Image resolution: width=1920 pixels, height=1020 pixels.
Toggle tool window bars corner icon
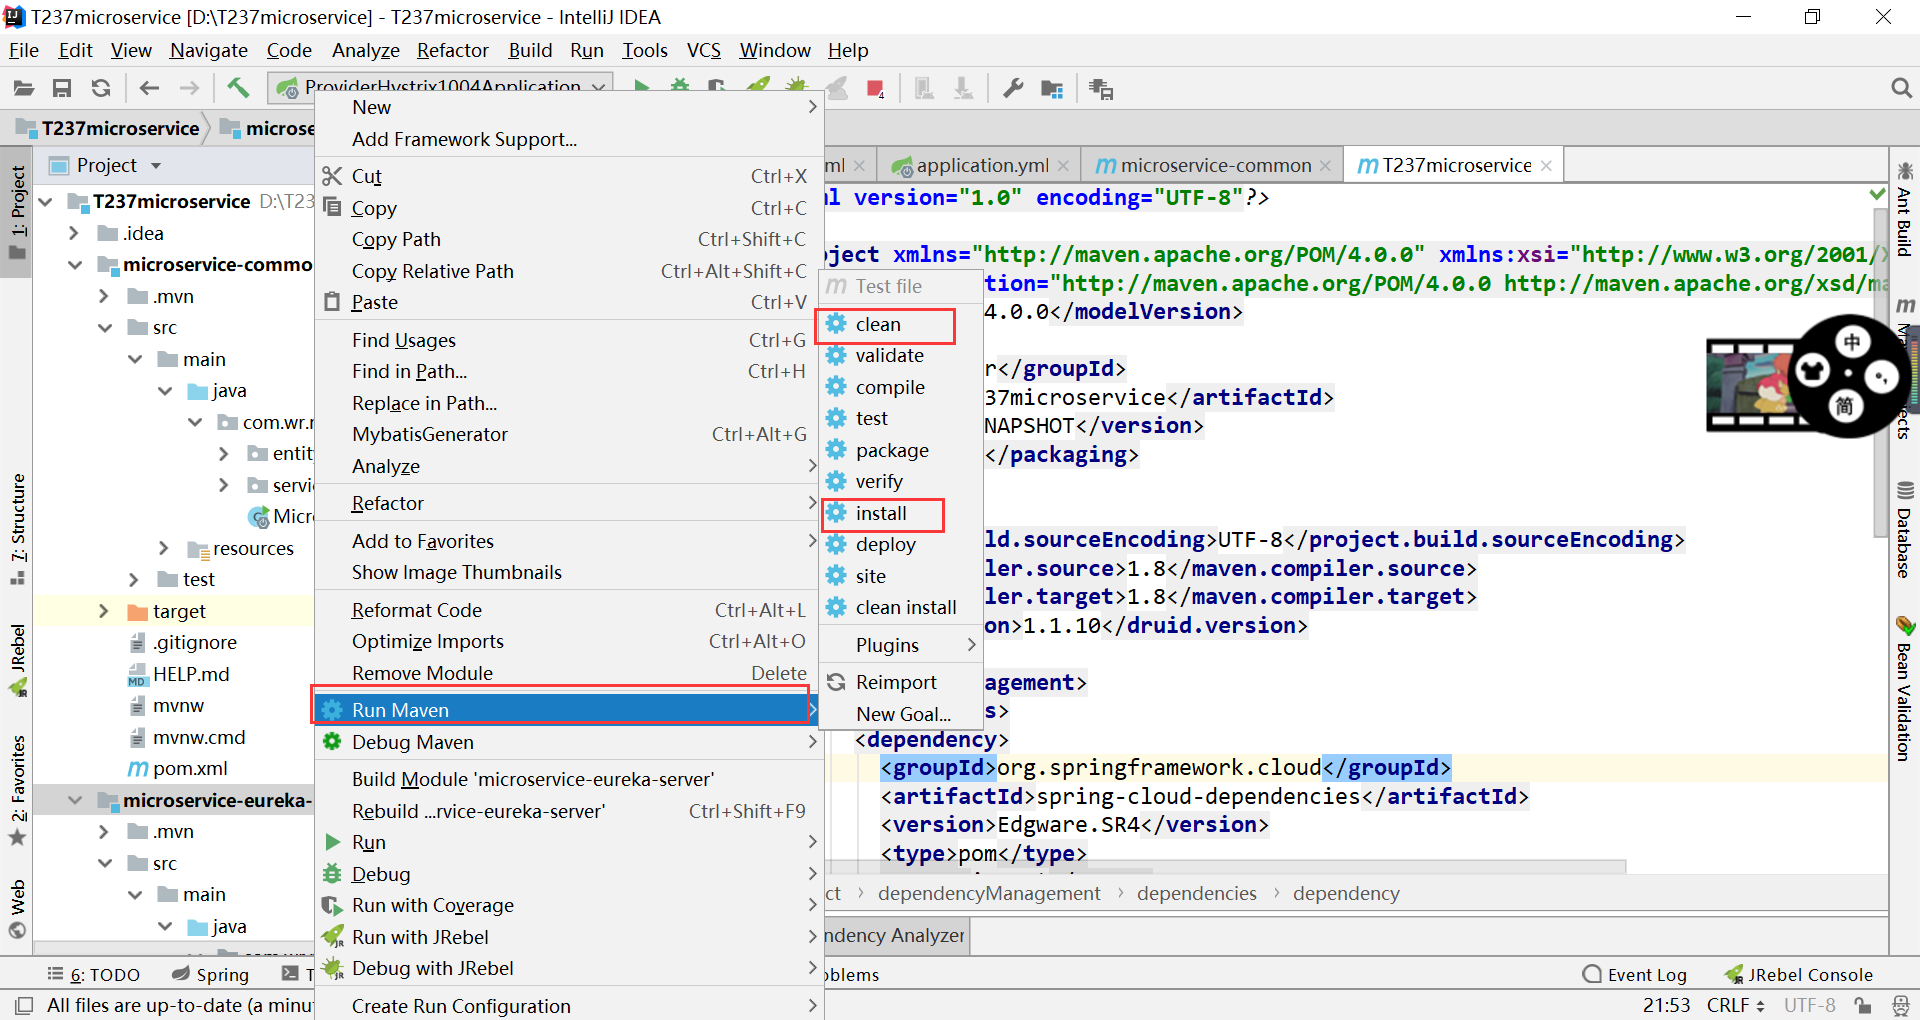point(24,1005)
